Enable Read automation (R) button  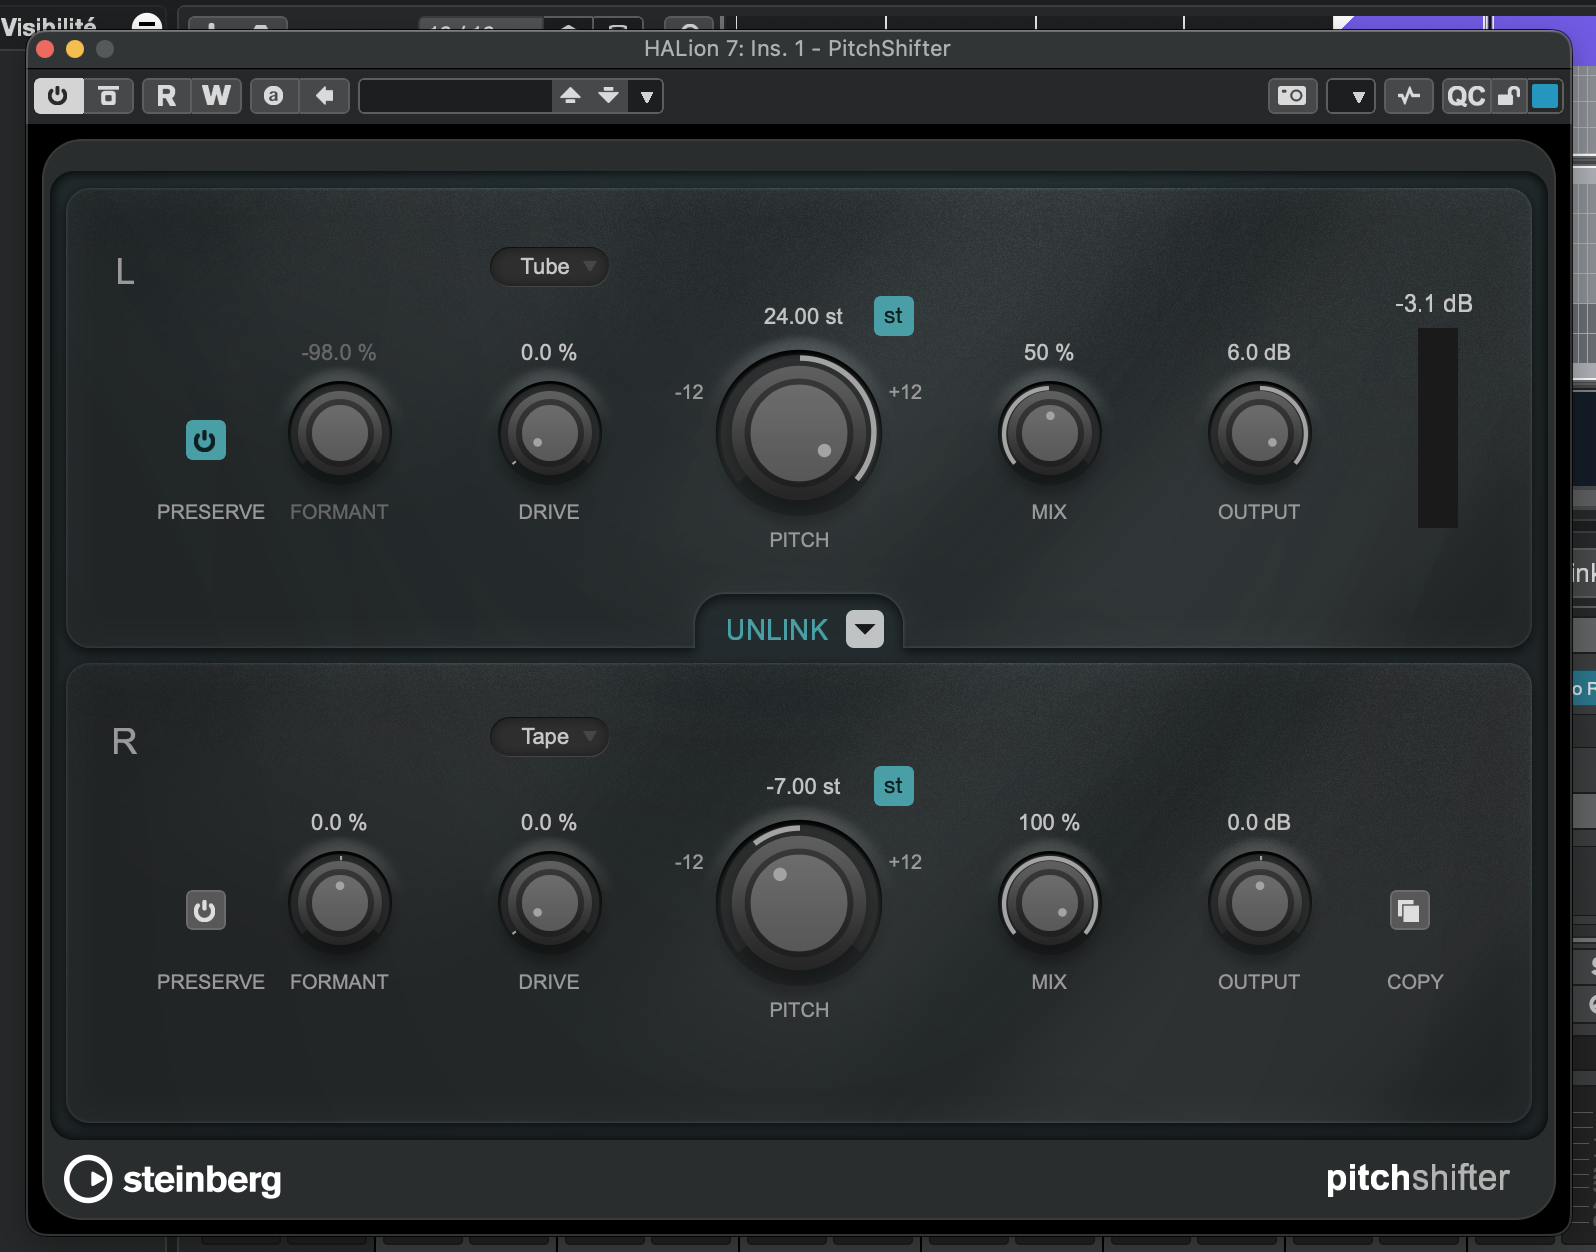pos(166,96)
